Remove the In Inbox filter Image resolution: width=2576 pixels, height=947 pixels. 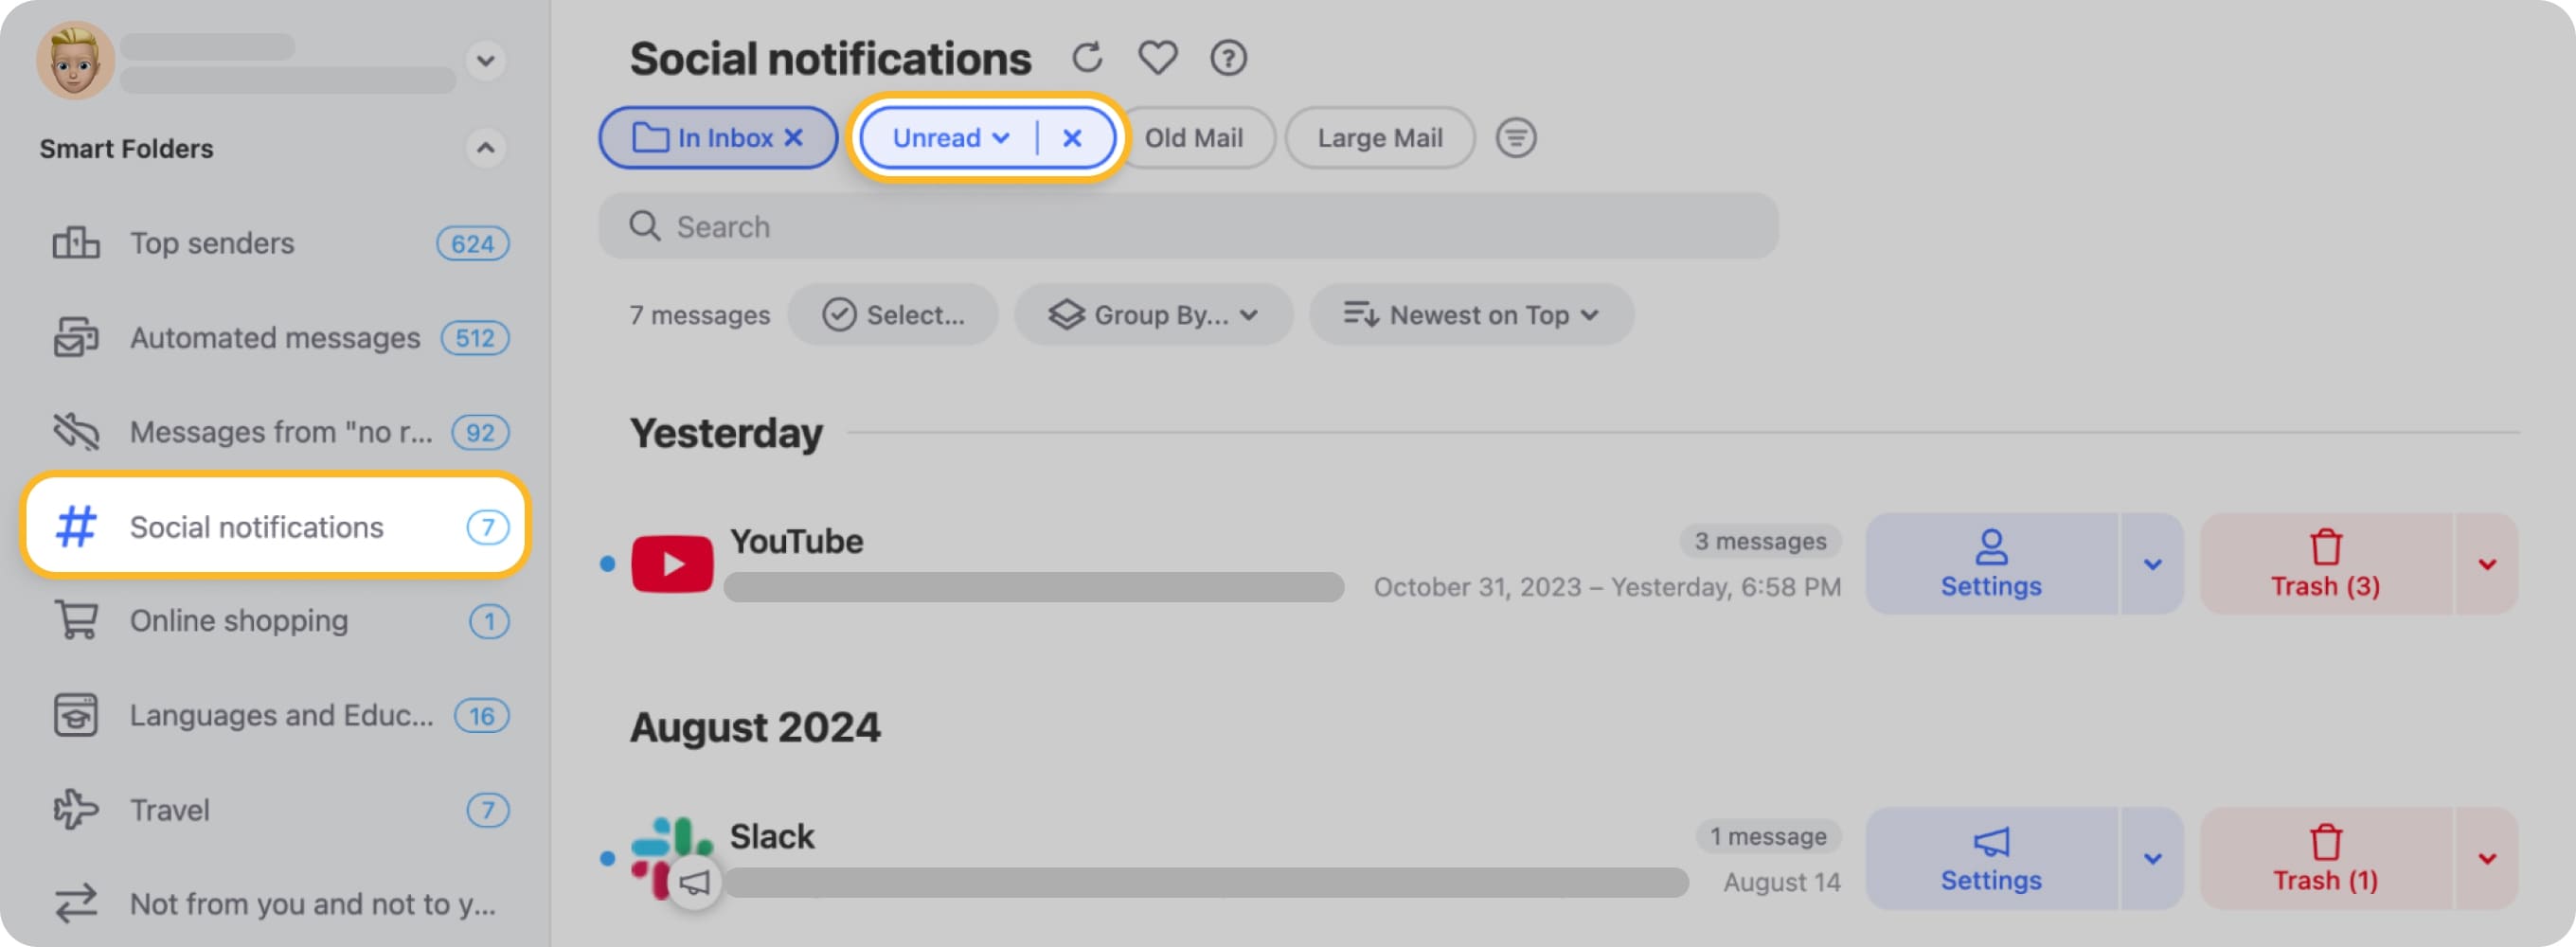click(x=793, y=137)
